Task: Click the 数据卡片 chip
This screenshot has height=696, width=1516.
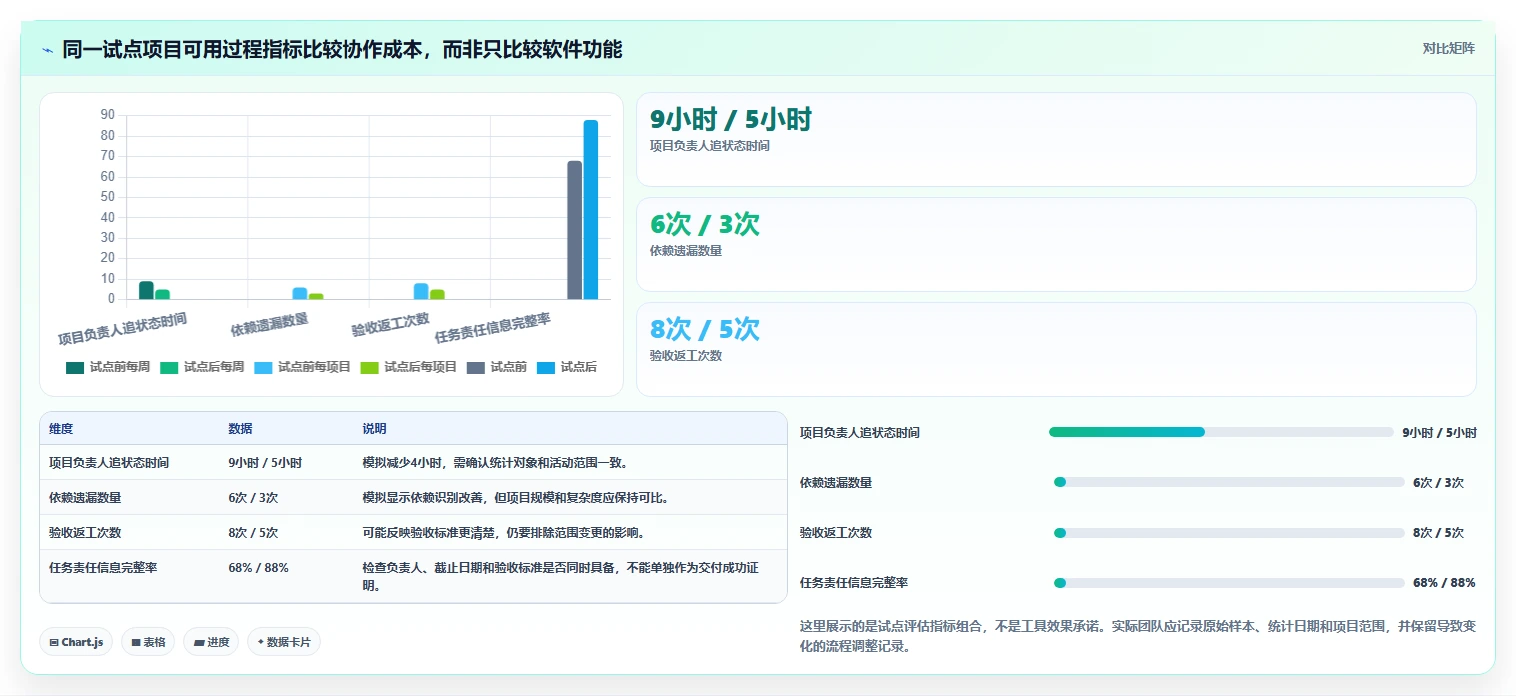Action: (284, 642)
